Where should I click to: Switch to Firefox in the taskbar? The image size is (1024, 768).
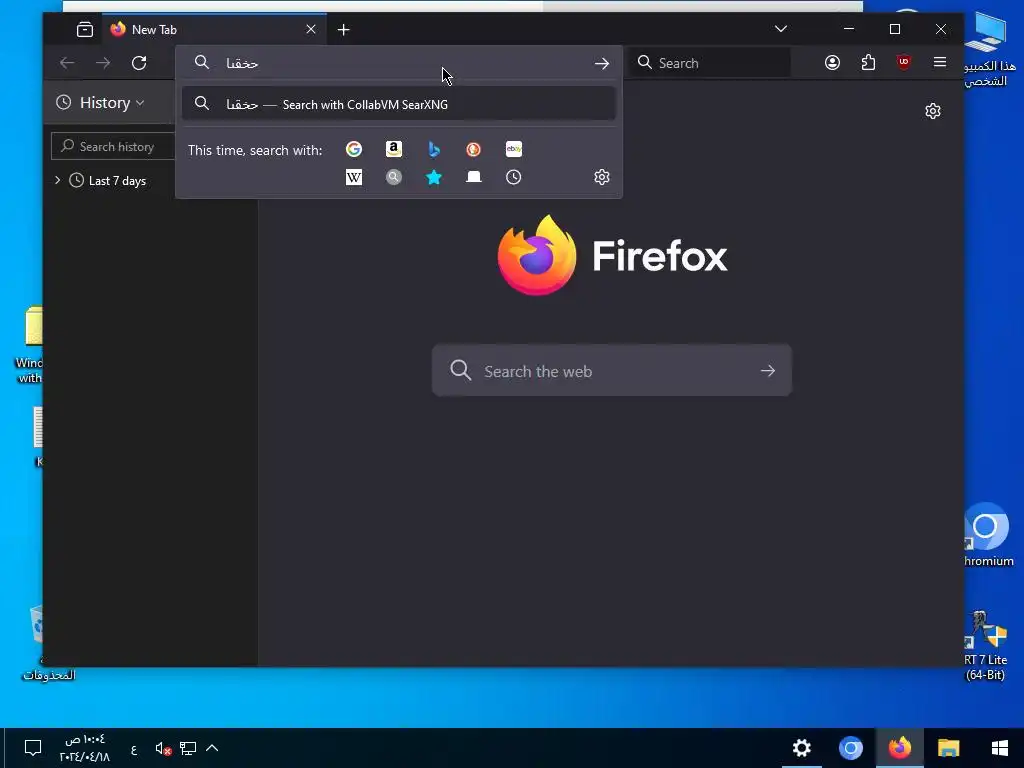click(899, 748)
